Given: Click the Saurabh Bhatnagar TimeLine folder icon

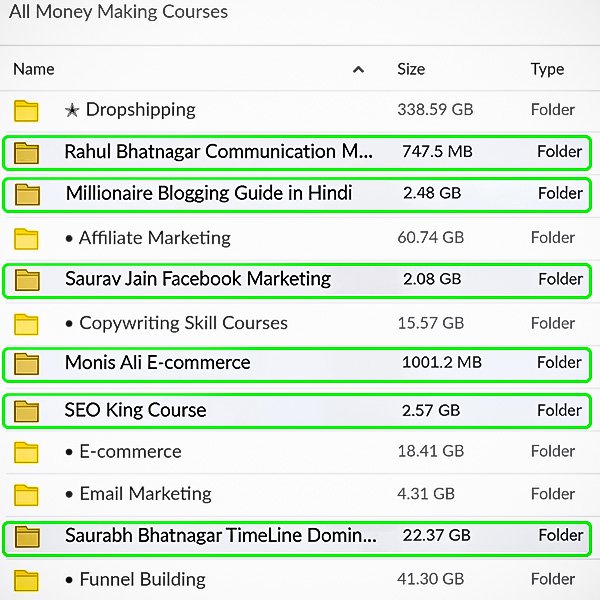Looking at the screenshot, I should click(x=27, y=536).
